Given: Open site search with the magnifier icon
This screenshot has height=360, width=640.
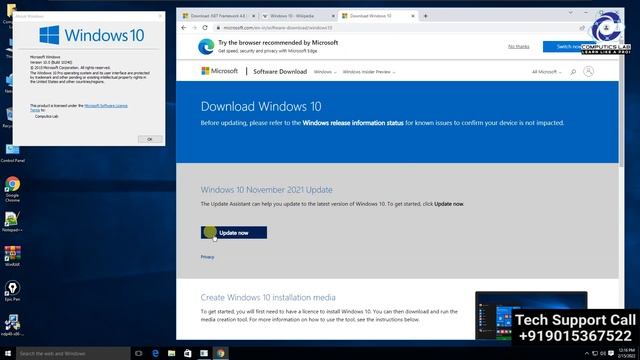Looking at the screenshot, I should (573, 72).
